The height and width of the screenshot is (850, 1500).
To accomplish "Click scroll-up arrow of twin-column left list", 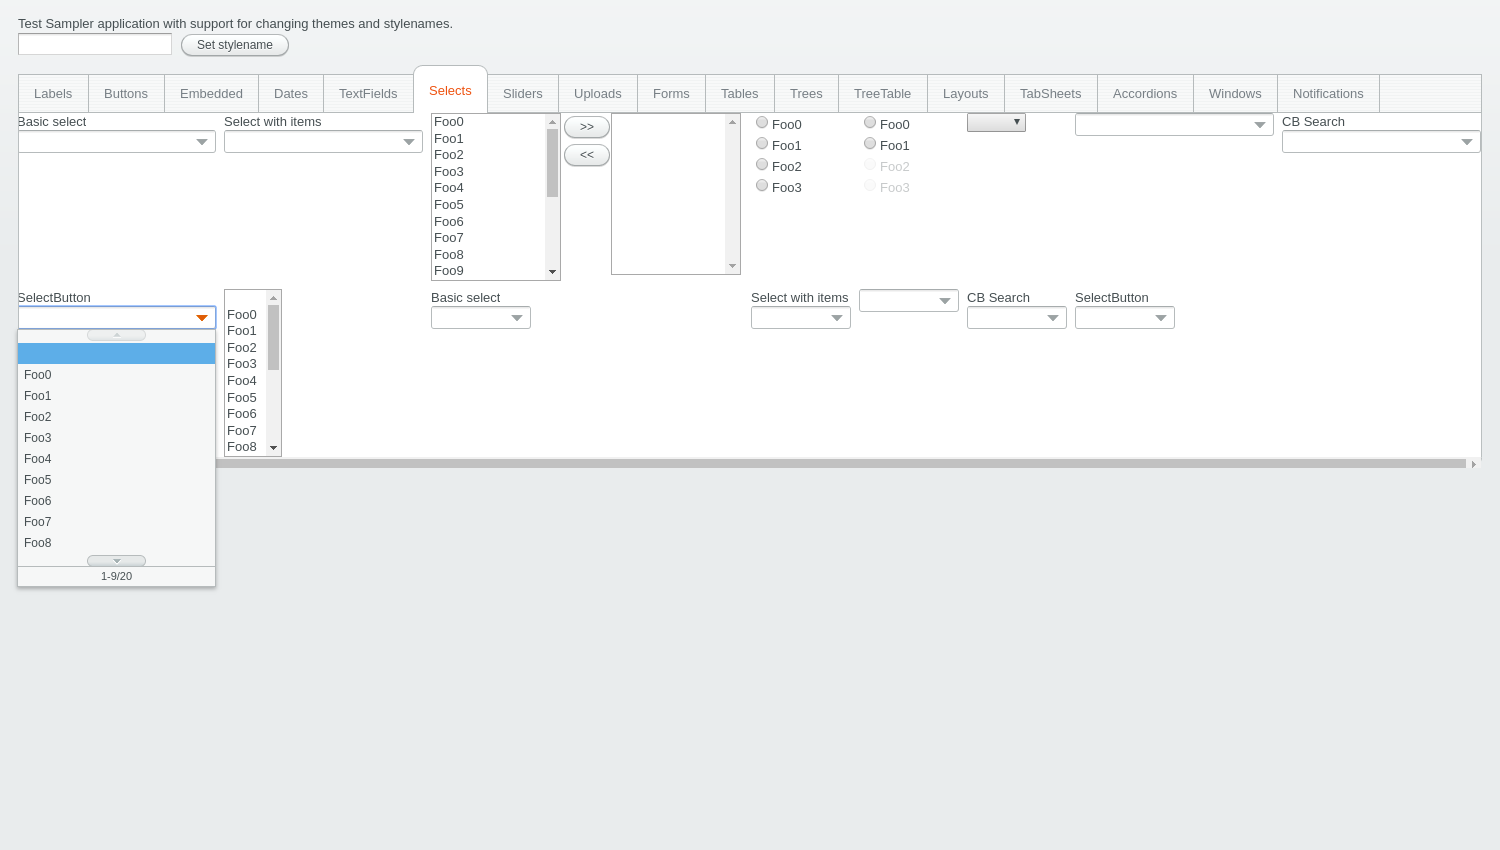I will coord(552,122).
